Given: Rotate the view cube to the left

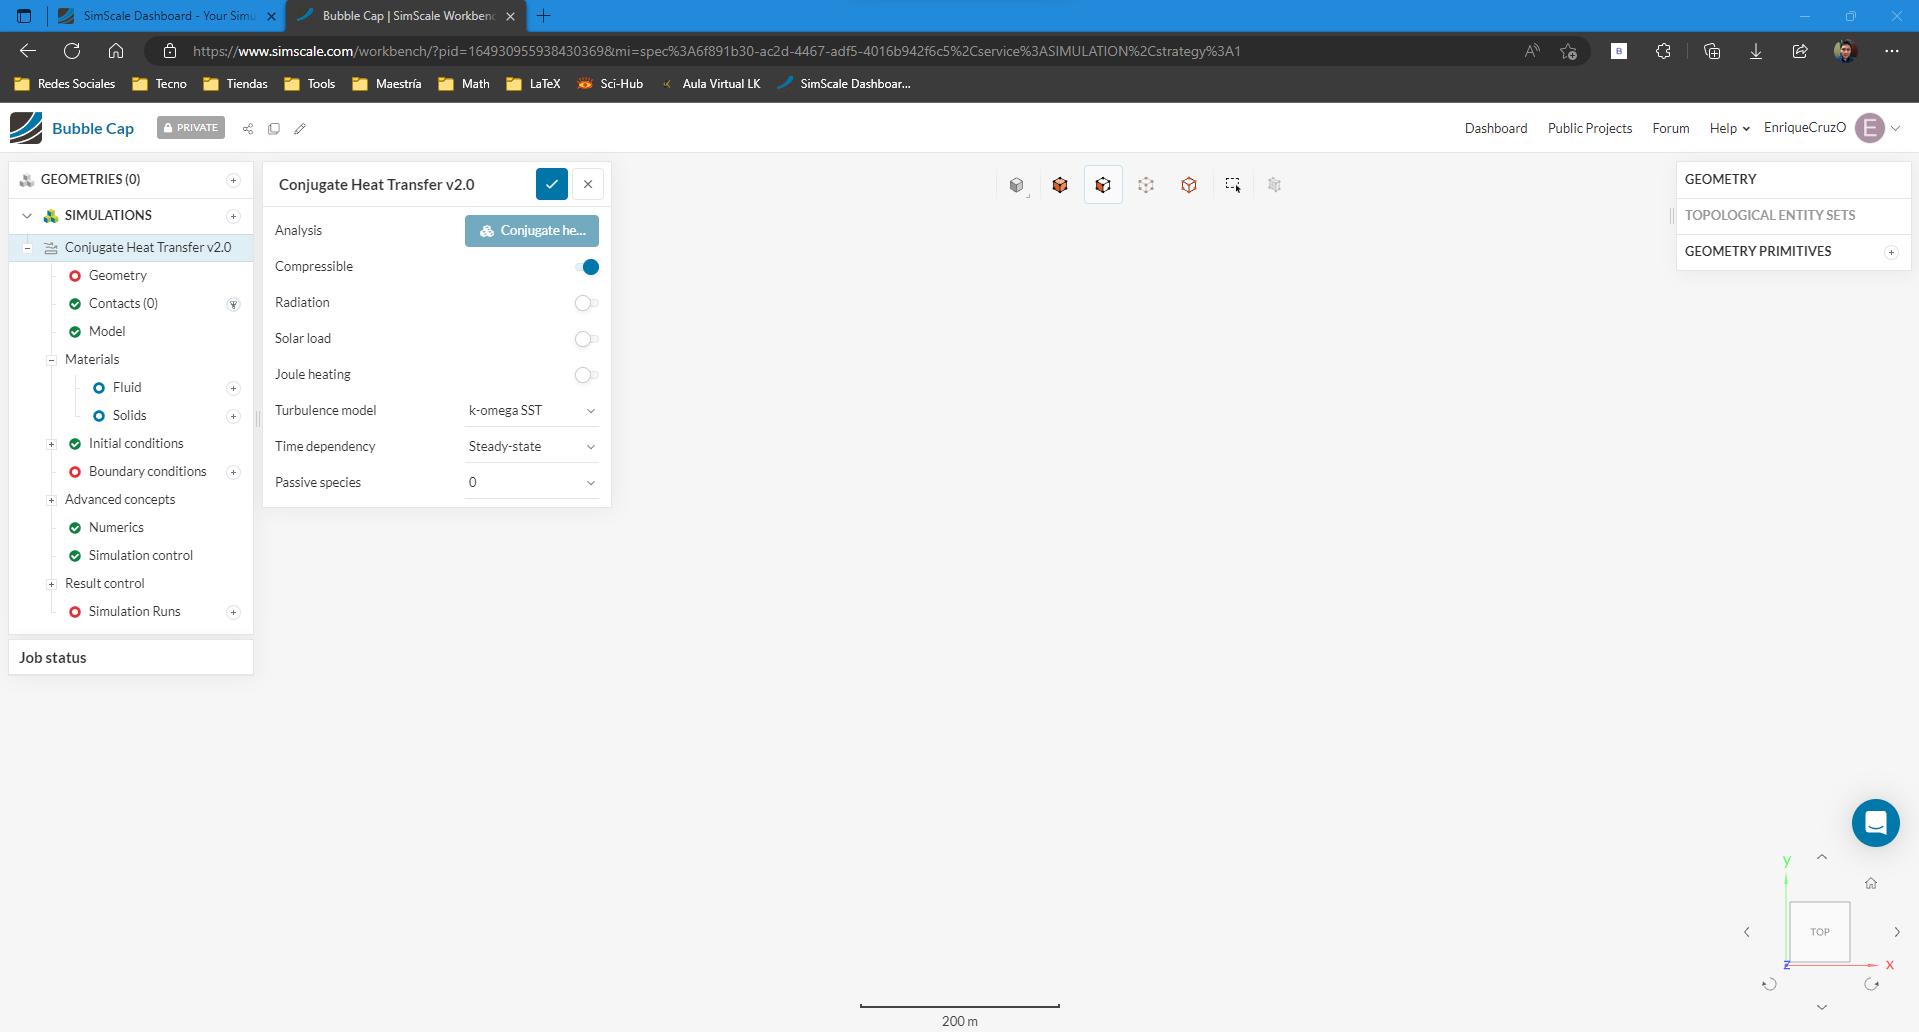Looking at the screenshot, I should [1747, 932].
